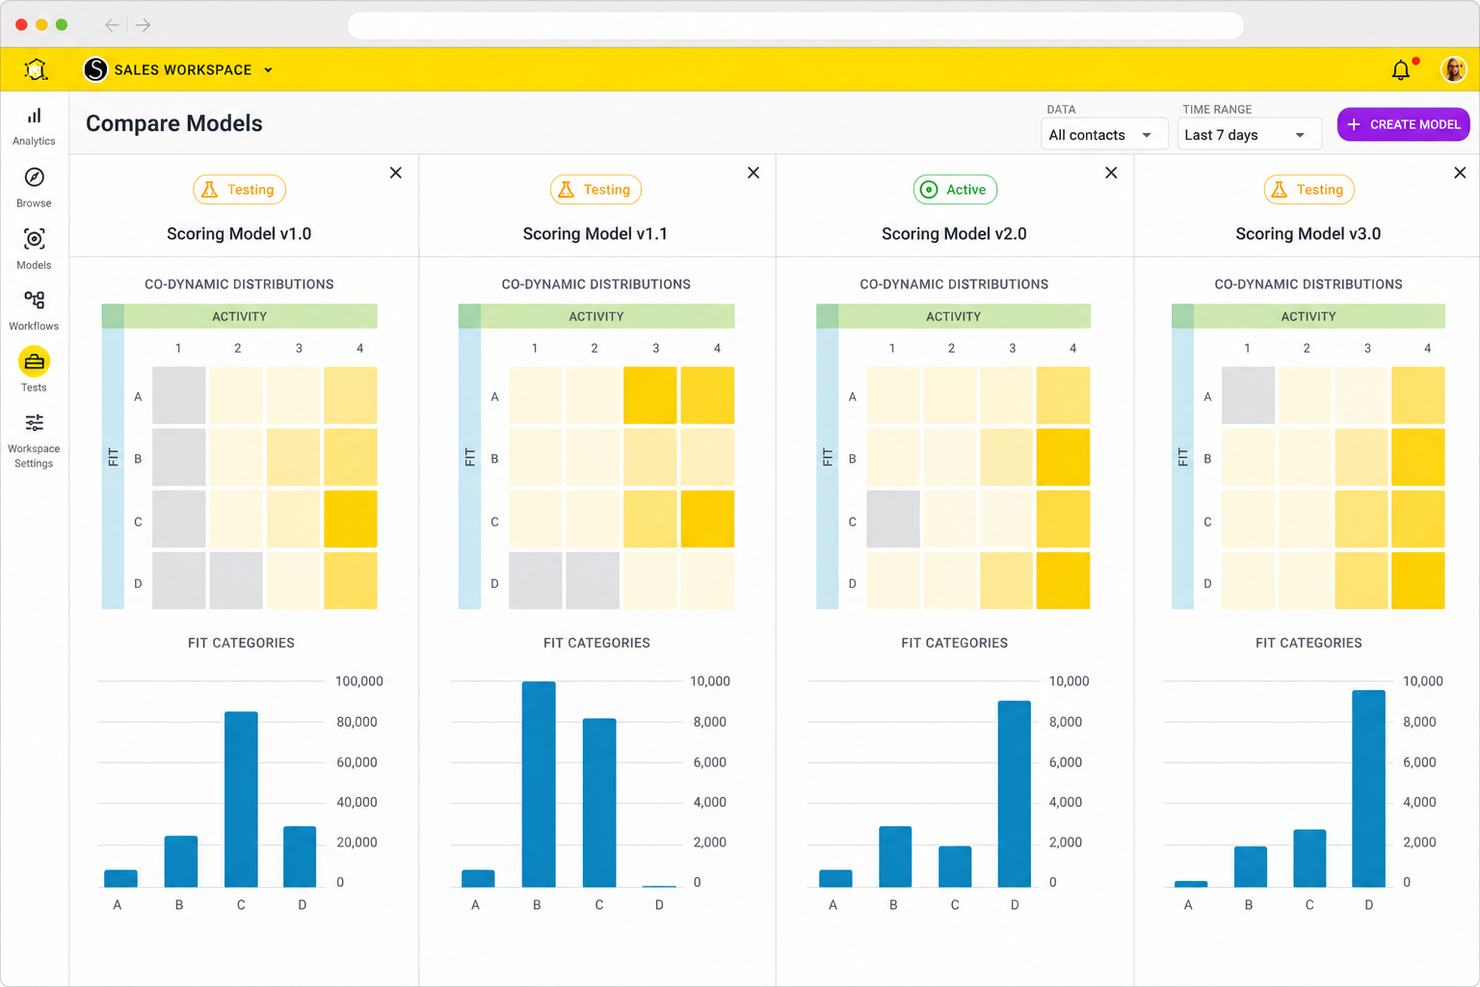Close Scoring Model v2.0 column
Viewport: 1480px width, 987px height.
[x=1111, y=173]
